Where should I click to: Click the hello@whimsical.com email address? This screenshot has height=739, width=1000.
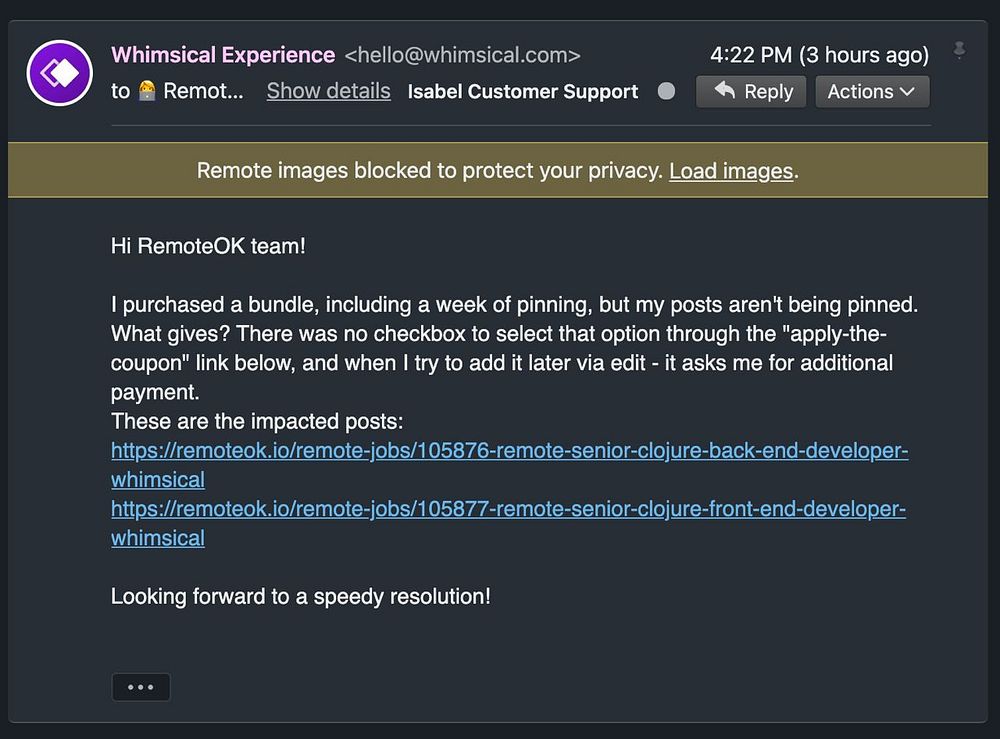pyautogui.click(x=462, y=55)
